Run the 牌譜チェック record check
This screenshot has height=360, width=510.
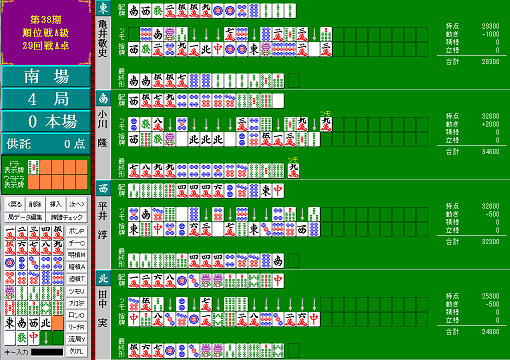[x=67, y=217]
